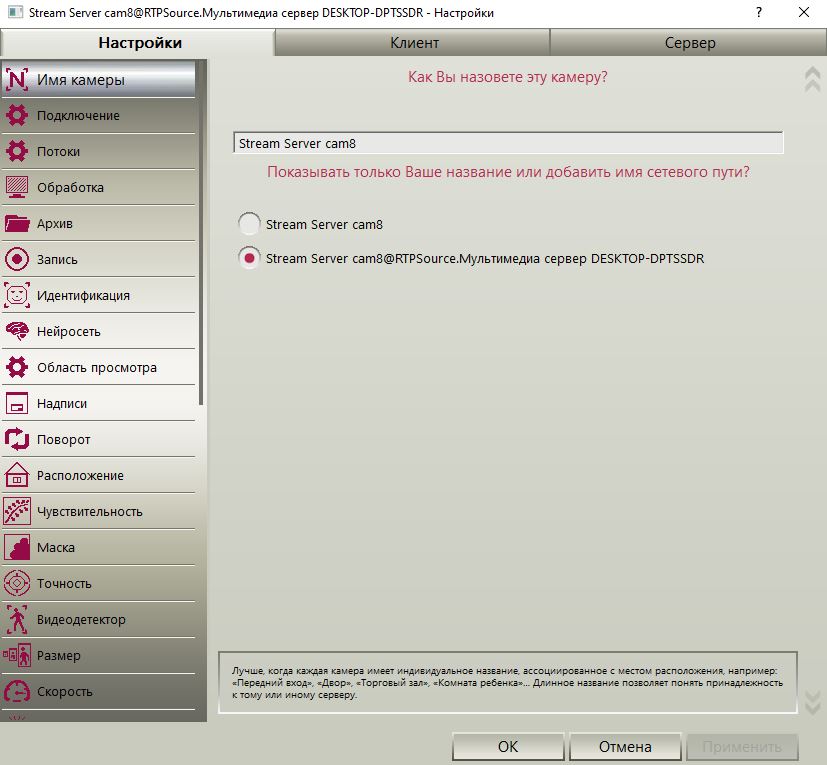Click the Применить button
Viewport: 827px width, 765px height.
(742, 747)
